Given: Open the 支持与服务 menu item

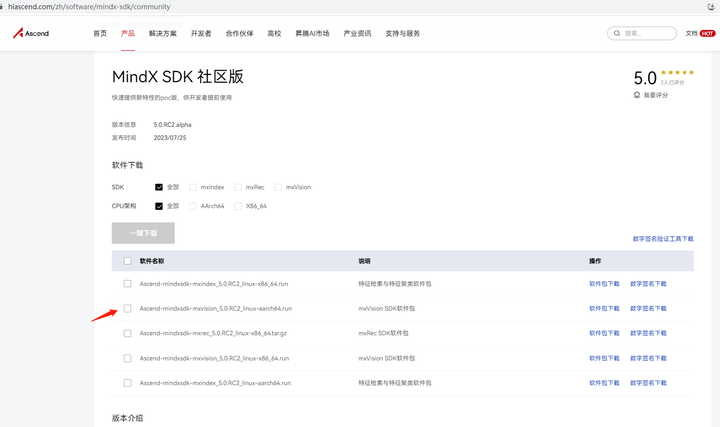Looking at the screenshot, I should (402, 33).
